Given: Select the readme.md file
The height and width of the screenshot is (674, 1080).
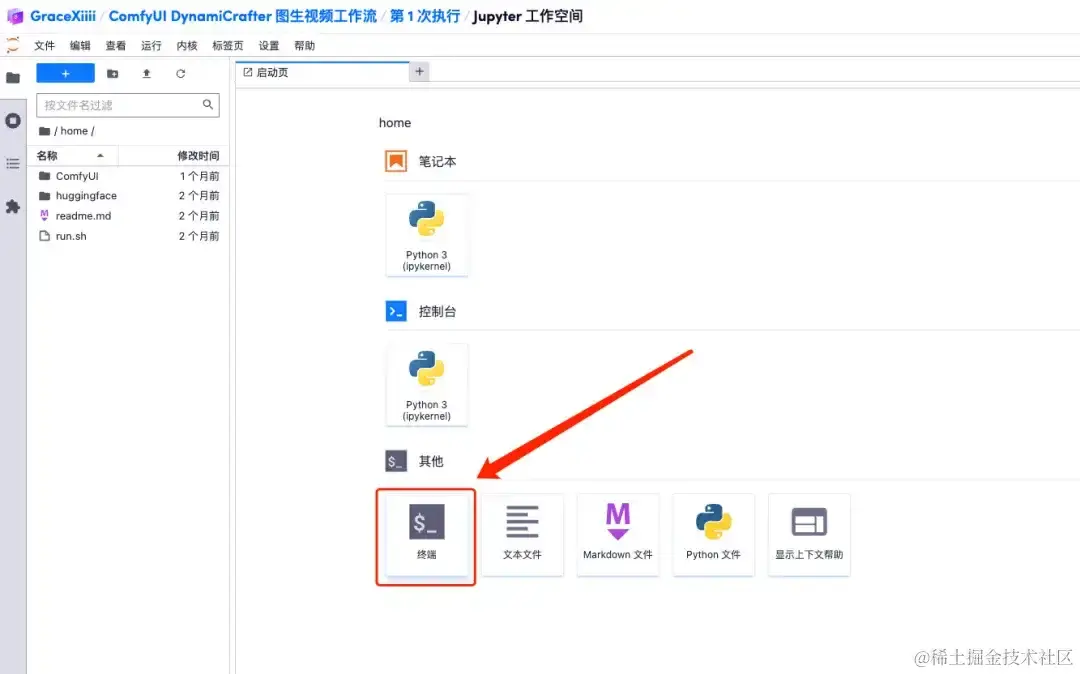Looking at the screenshot, I should click(128, 216).
